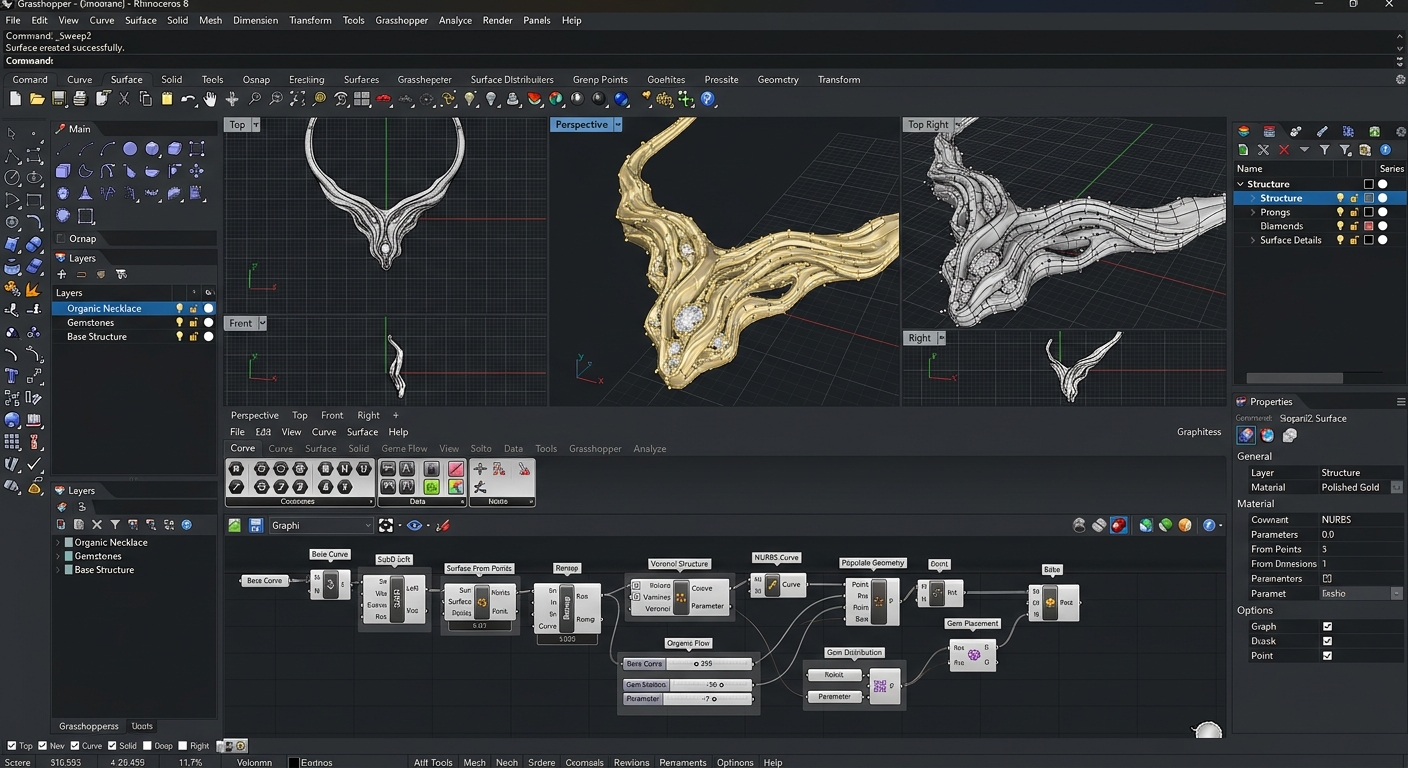Viewport: 1408px width, 768px height.
Task: Click Help at the bottom status bar
Action: point(772,762)
